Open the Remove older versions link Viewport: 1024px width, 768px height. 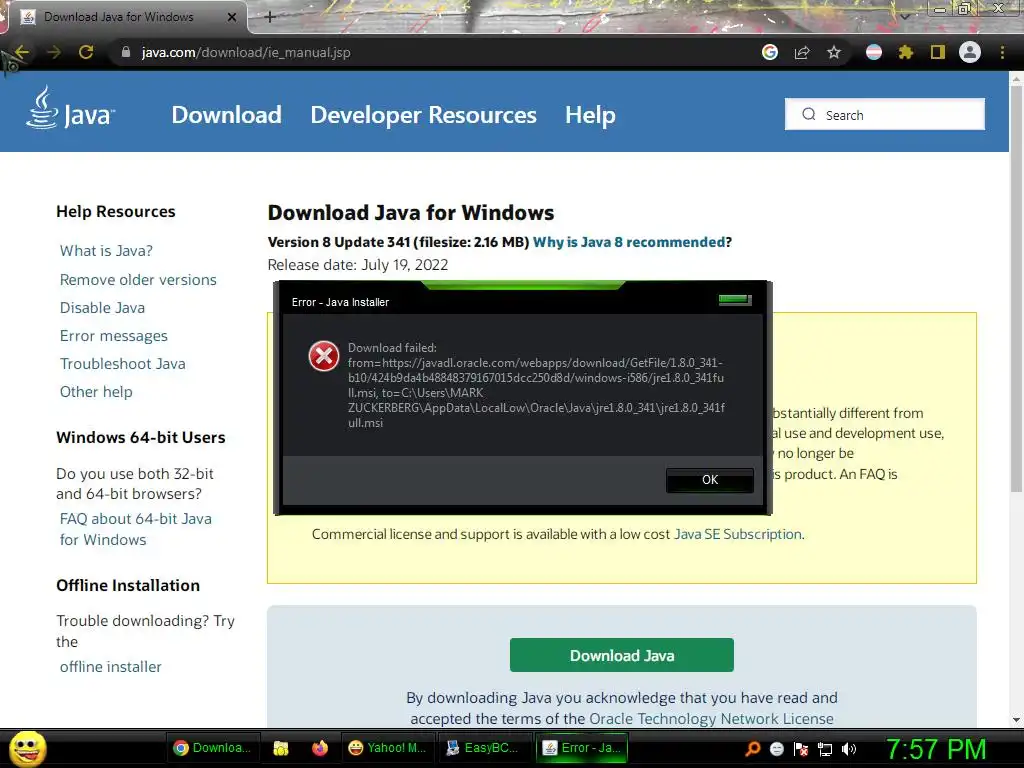pos(138,280)
